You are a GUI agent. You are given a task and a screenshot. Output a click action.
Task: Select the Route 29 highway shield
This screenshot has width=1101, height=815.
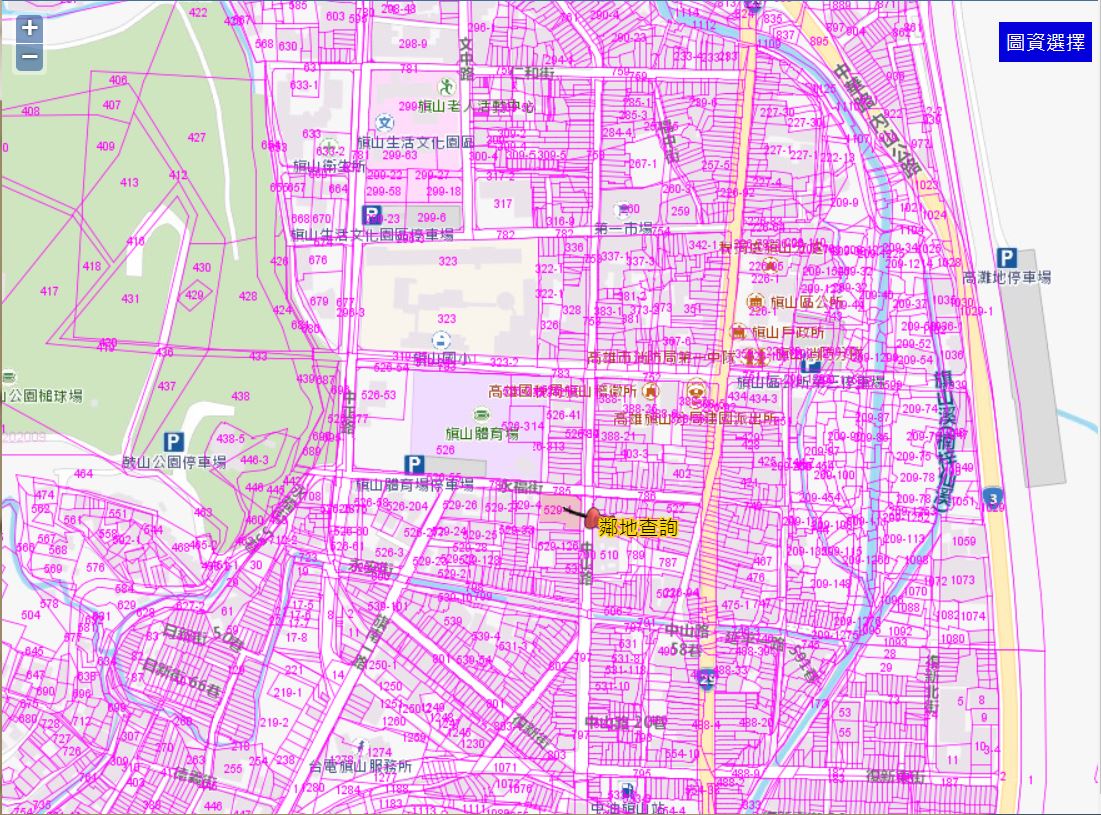coord(707,680)
